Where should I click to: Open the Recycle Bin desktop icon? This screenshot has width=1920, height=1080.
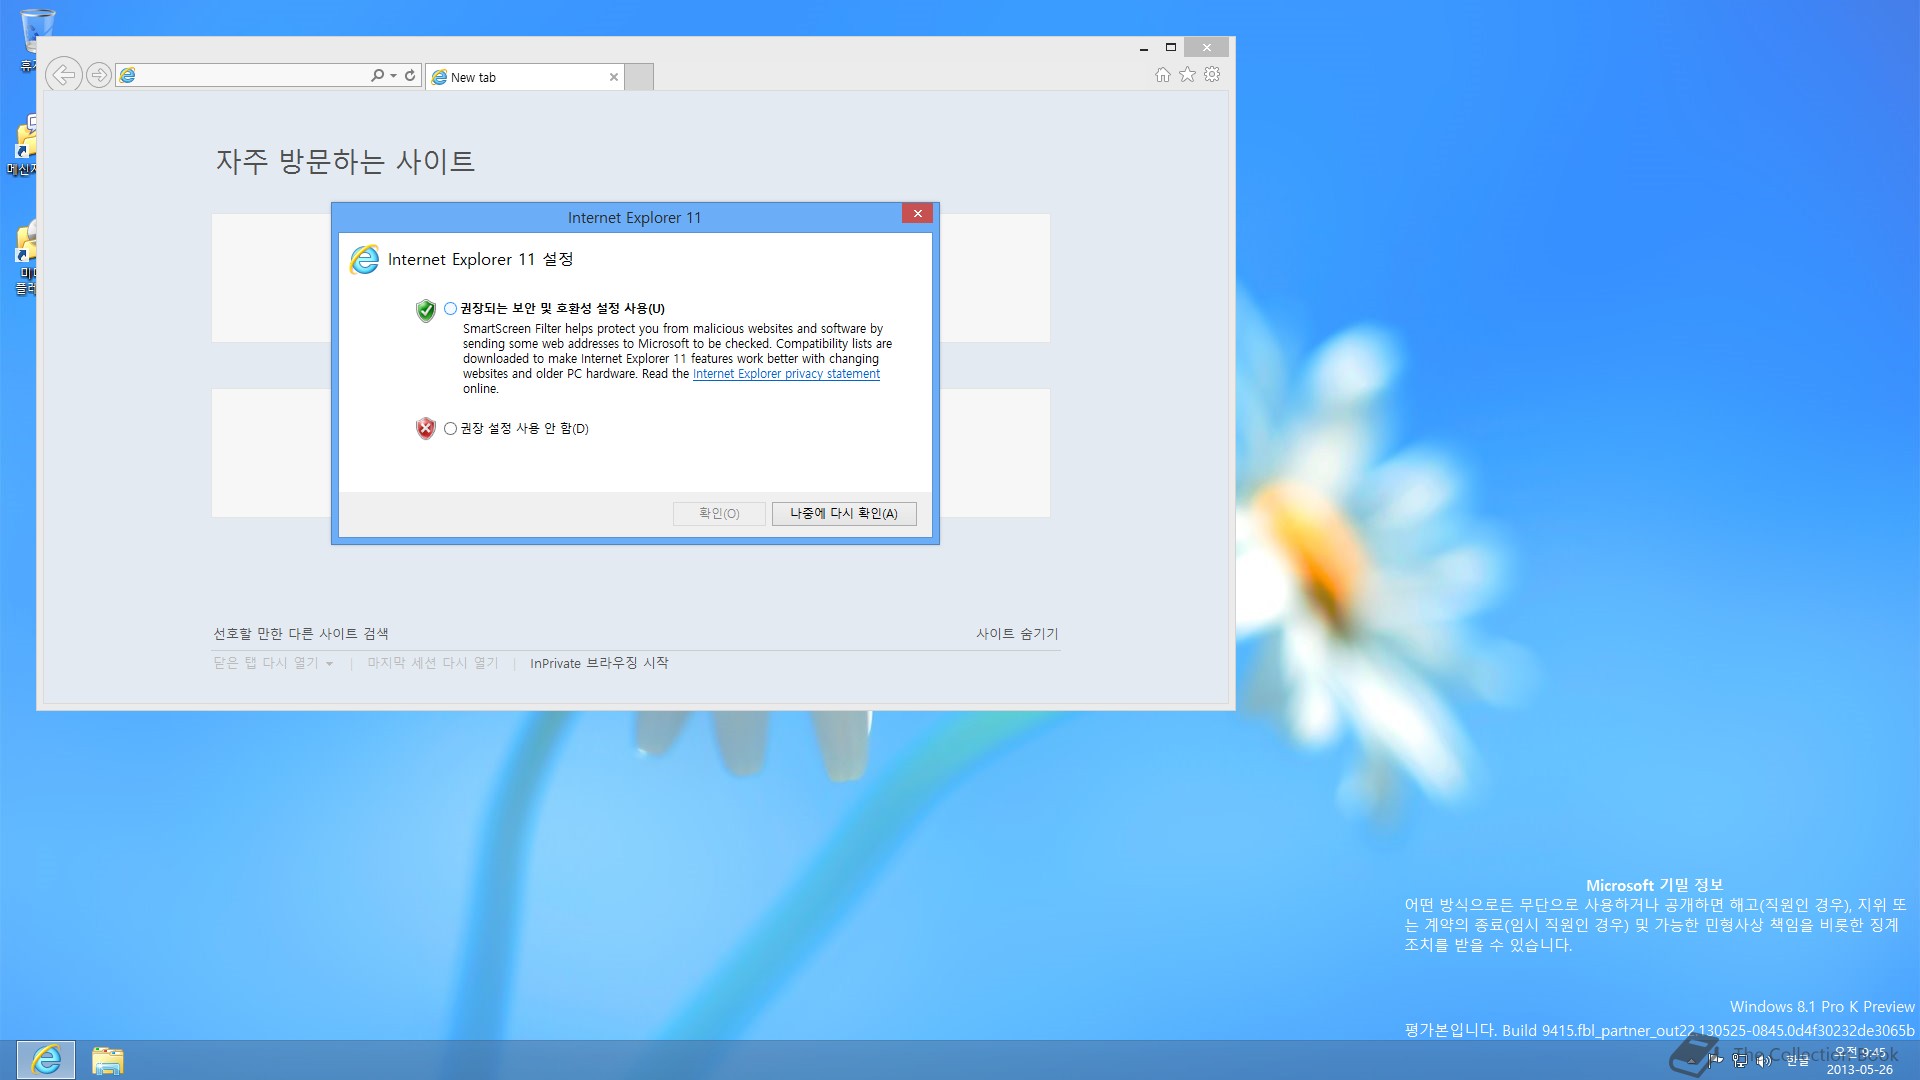37,38
